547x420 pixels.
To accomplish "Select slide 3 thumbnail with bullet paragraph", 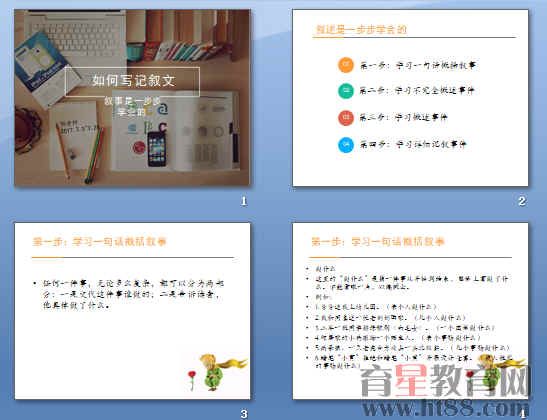I will click(x=132, y=310).
